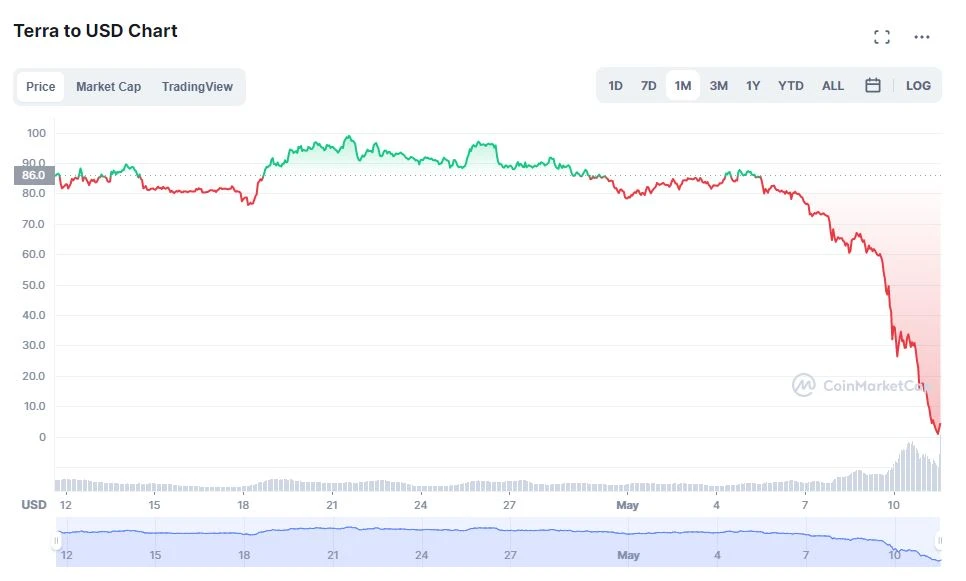Switch to the Price tab
The image size is (966, 581).
point(41,87)
